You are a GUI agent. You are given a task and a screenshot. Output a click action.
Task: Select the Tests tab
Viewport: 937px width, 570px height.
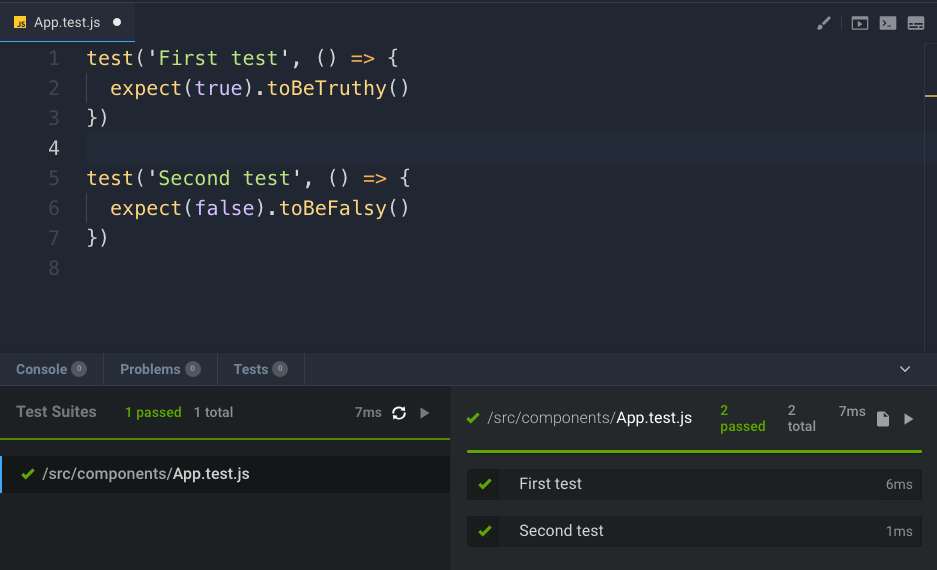pyautogui.click(x=251, y=369)
